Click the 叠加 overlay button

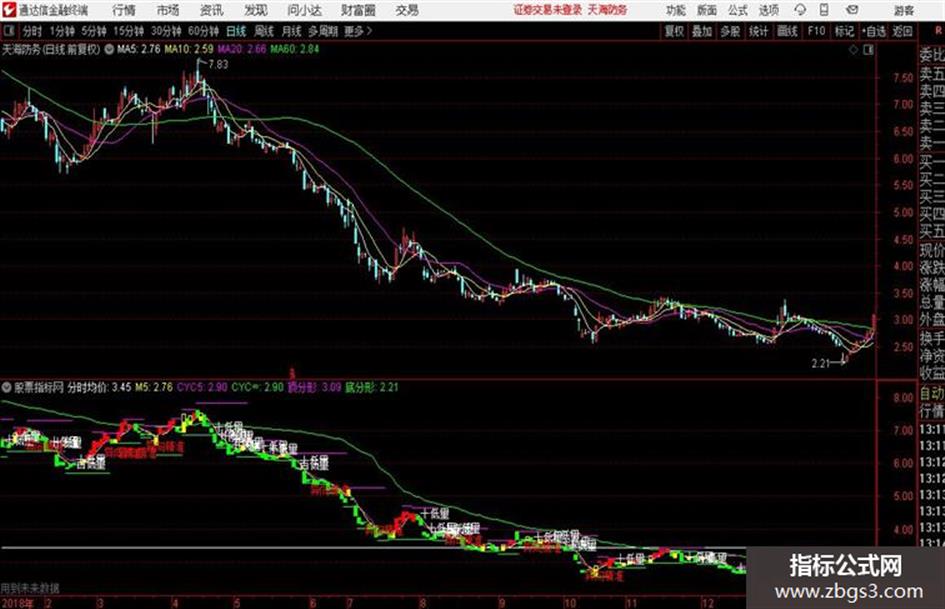[702, 31]
